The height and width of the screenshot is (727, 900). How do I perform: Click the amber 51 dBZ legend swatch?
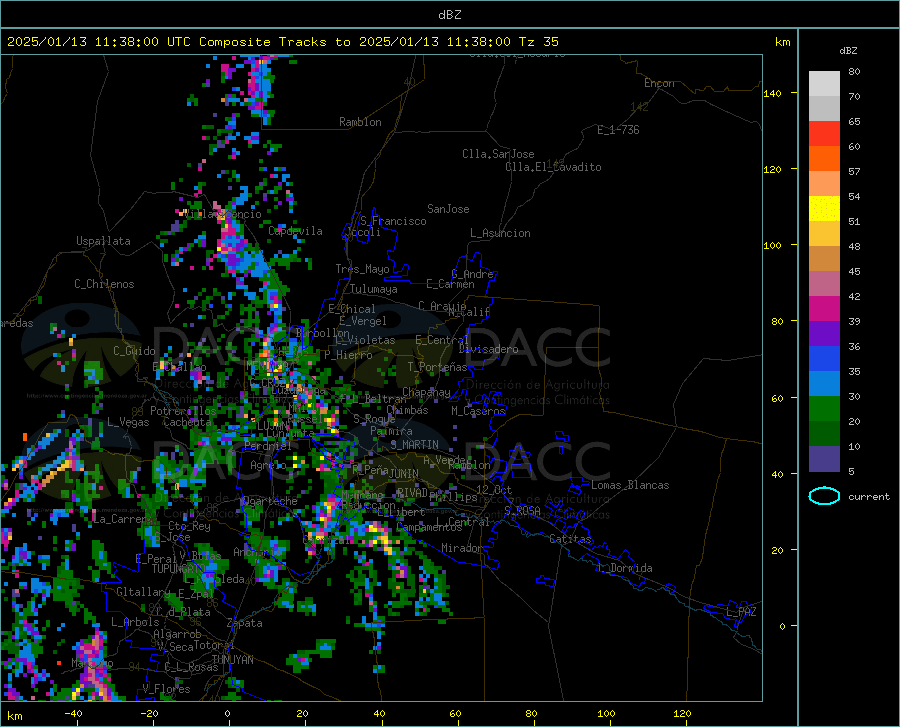(824, 234)
